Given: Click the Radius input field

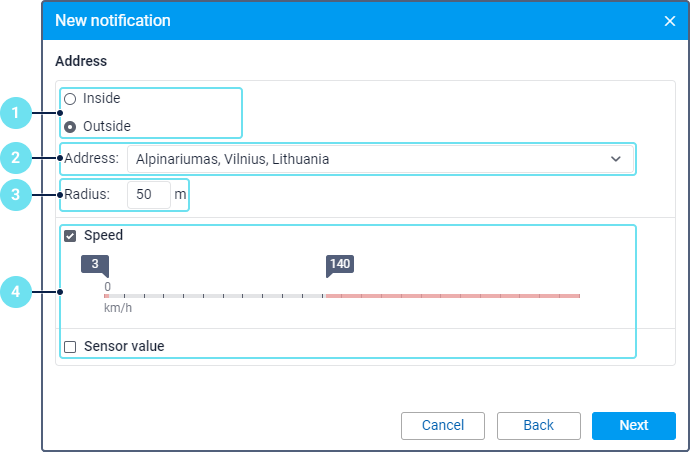Looking at the screenshot, I should click(x=148, y=195).
